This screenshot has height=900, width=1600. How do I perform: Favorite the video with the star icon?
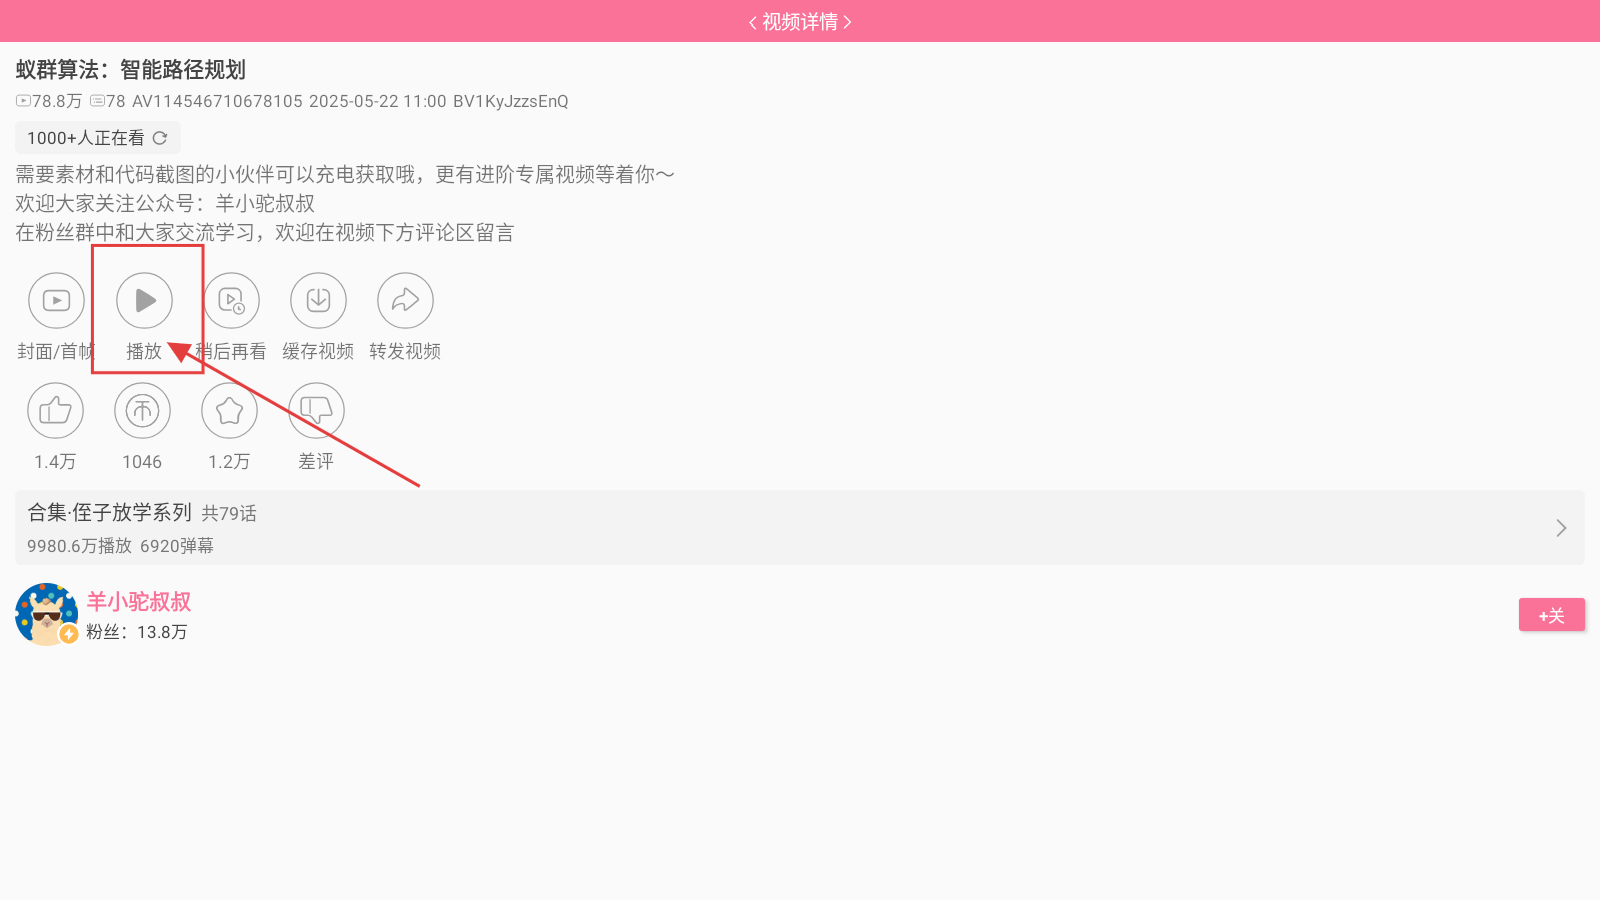[229, 410]
